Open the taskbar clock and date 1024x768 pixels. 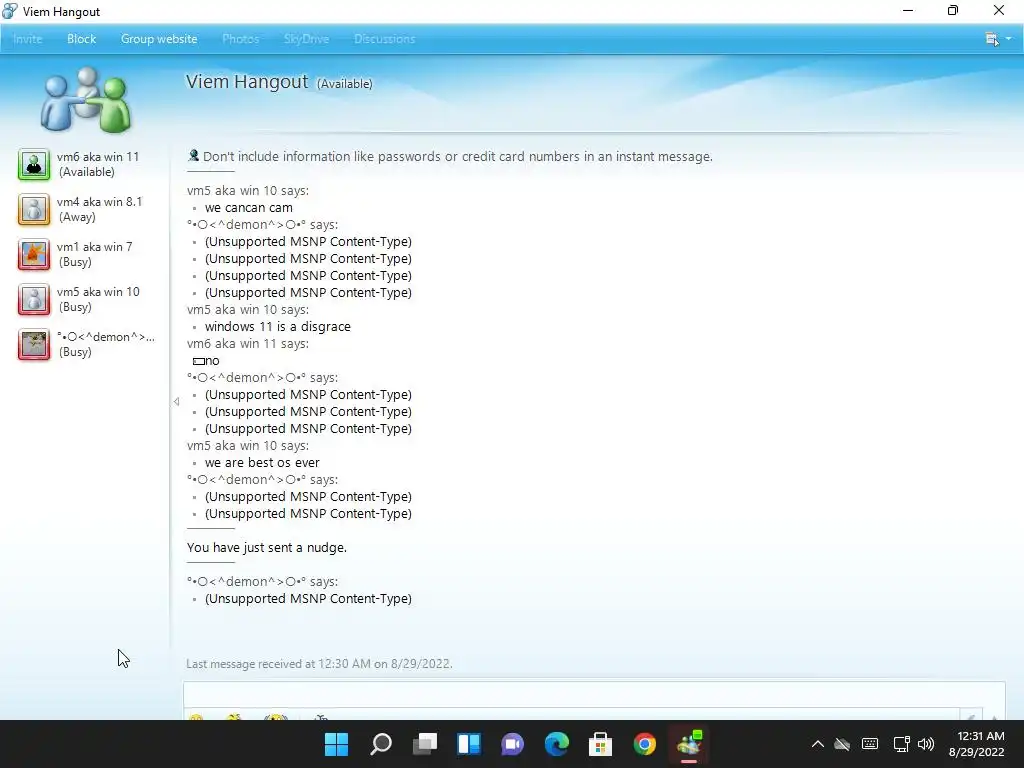(x=977, y=744)
